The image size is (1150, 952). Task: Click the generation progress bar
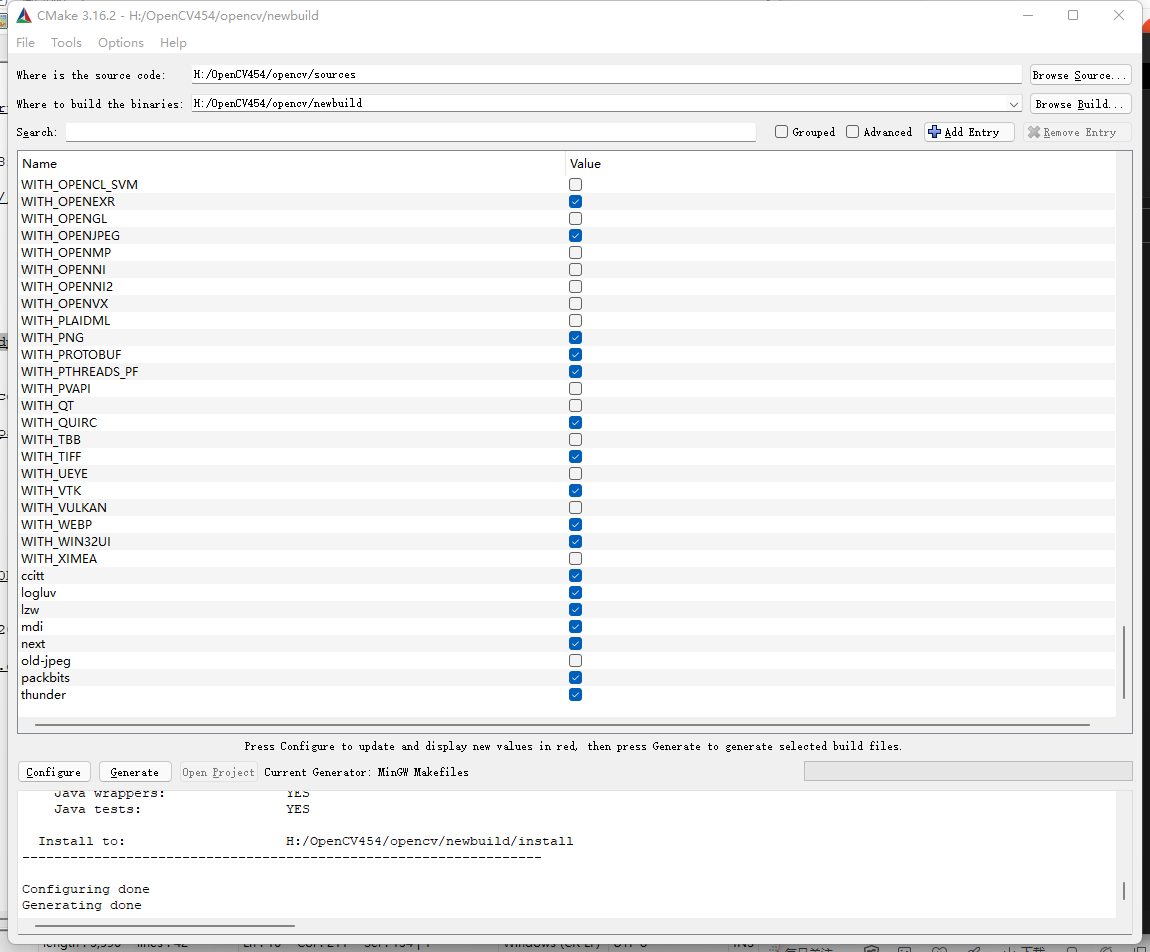coord(968,771)
